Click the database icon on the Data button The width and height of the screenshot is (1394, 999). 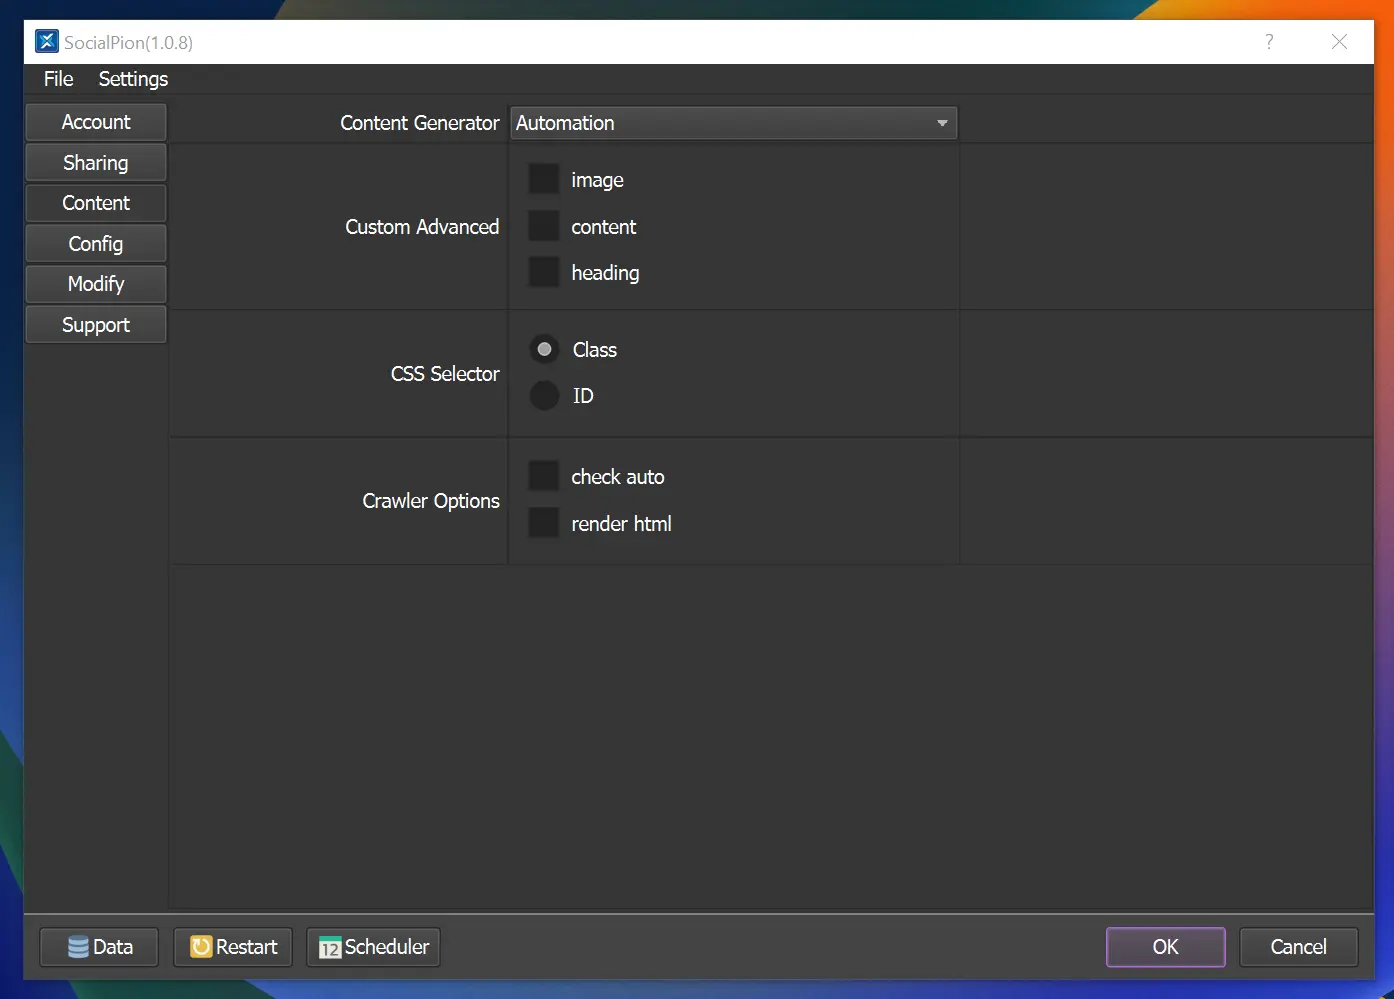click(x=78, y=947)
